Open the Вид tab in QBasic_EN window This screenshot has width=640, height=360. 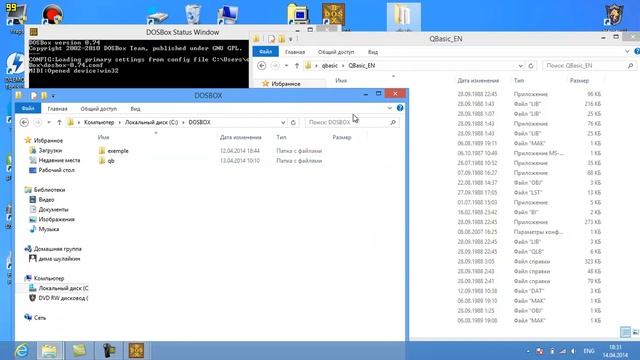pyautogui.click(x=373, y=52)
